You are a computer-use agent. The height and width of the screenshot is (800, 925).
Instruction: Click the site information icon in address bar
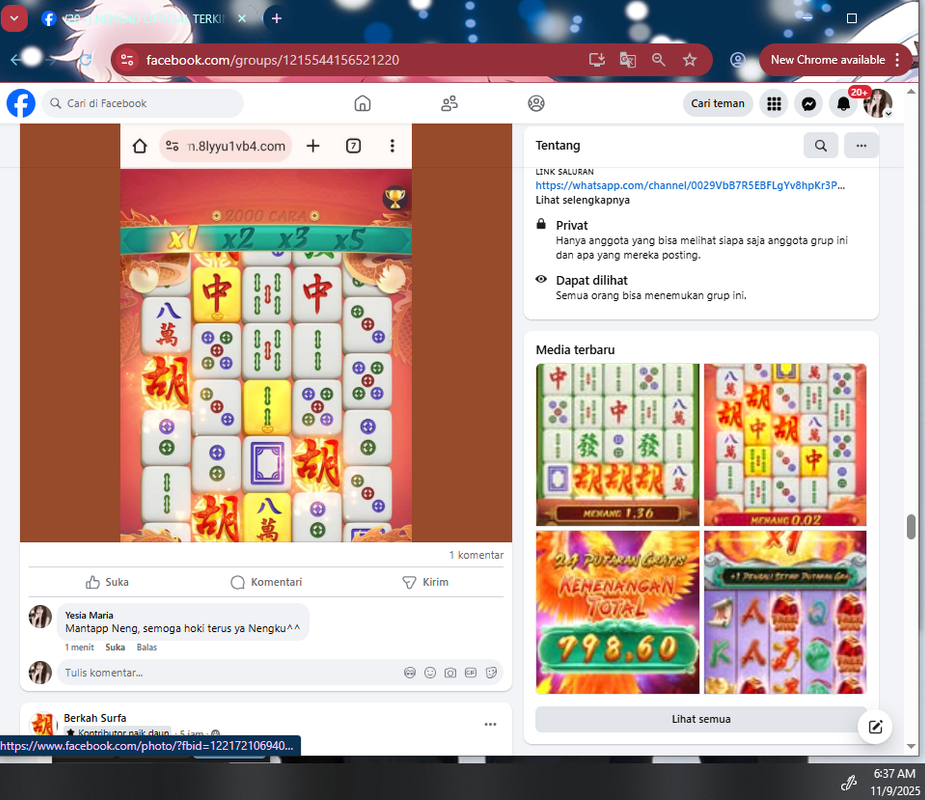[127, 60]
